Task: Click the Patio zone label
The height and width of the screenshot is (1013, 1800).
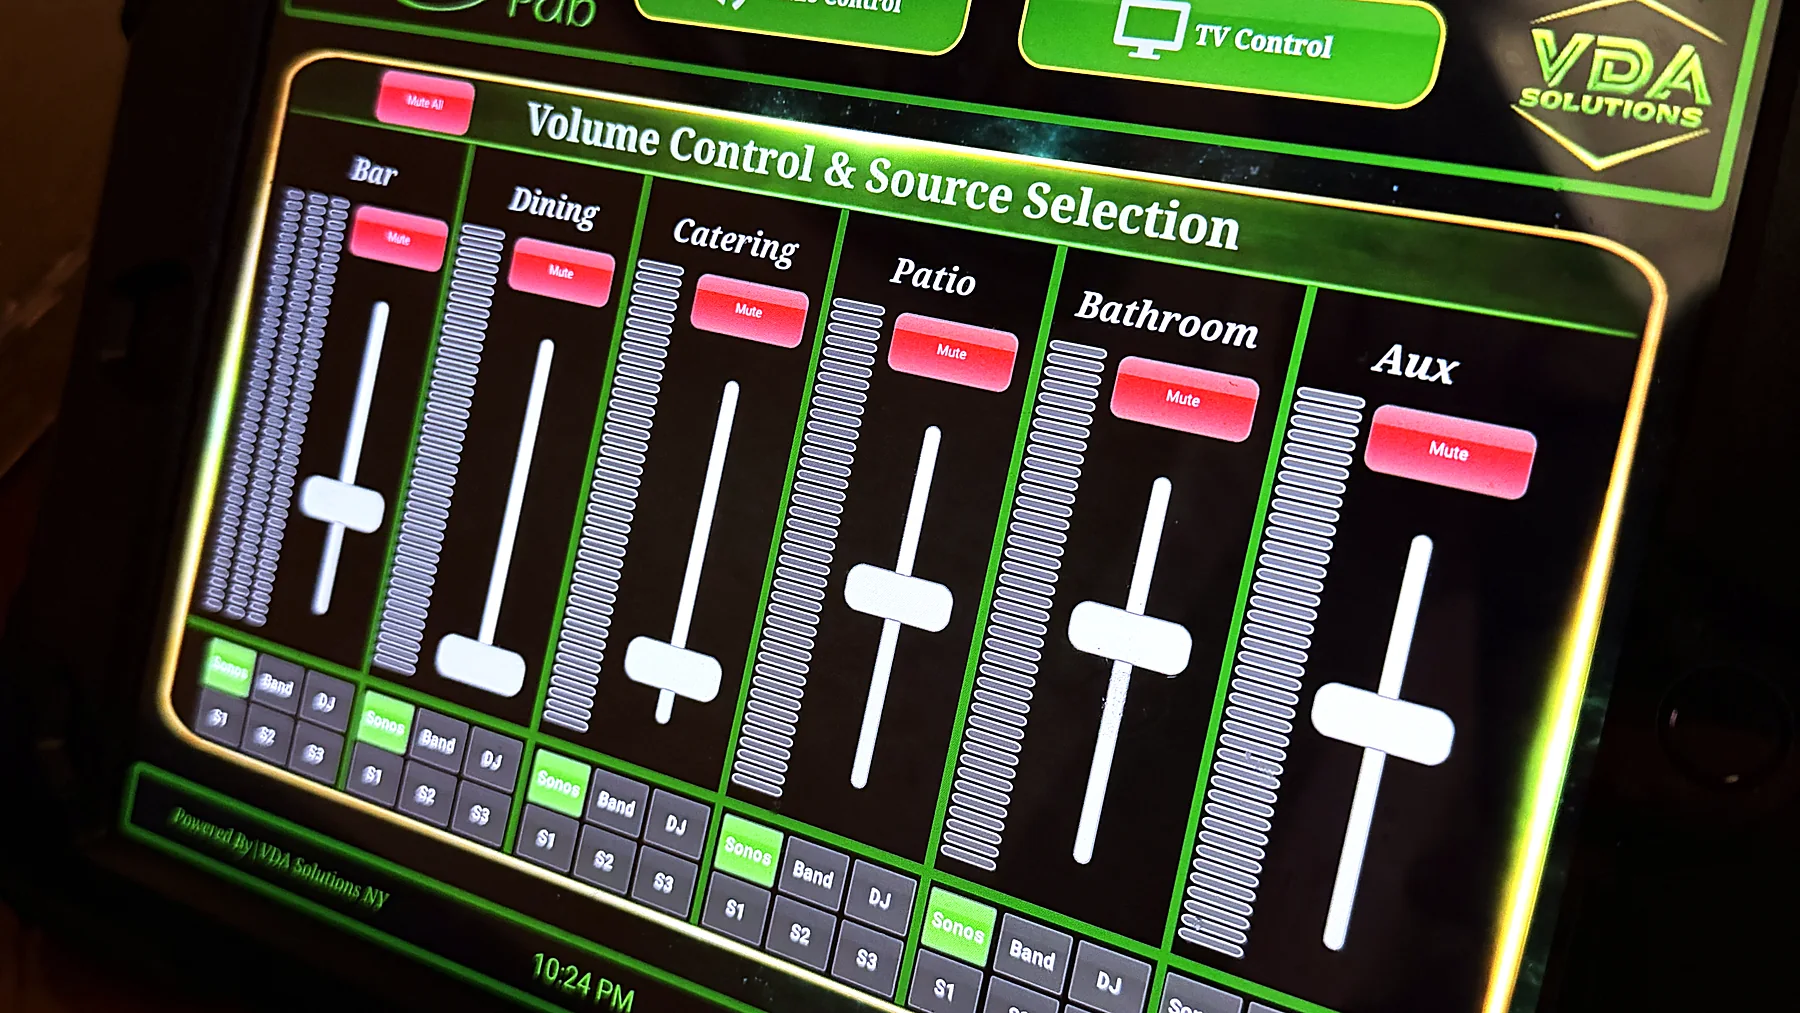Action: (x=934, y=276)
